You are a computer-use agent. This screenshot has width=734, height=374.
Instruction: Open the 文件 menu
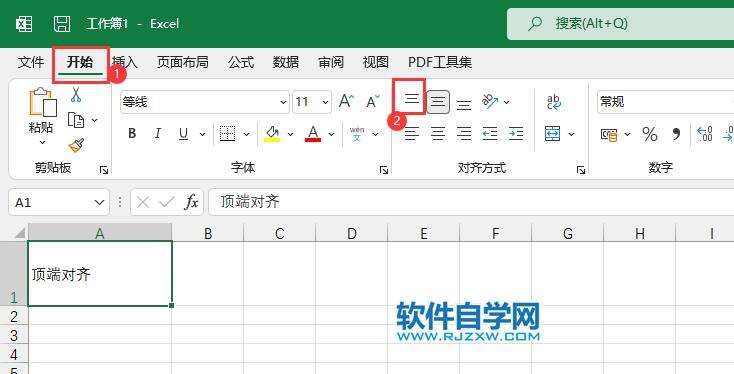tap(31, 62)
